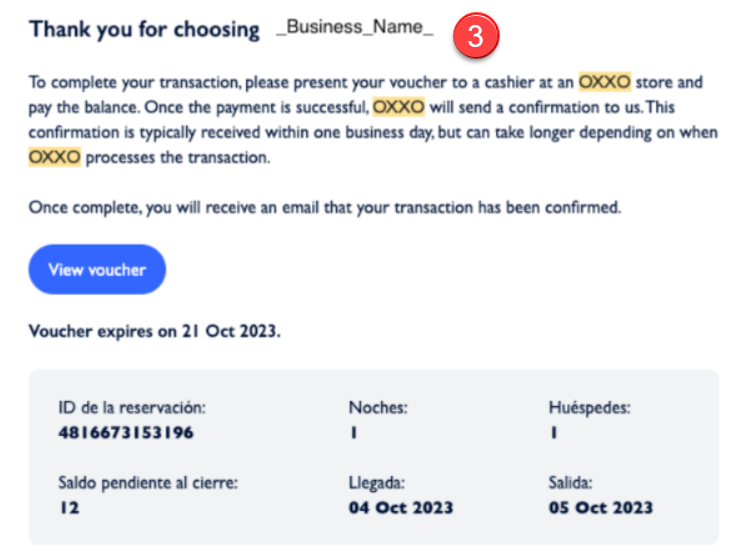Click the 'Llegada' label
The width and height of the screenshot is (737, 554).
[x=378, y=483]
